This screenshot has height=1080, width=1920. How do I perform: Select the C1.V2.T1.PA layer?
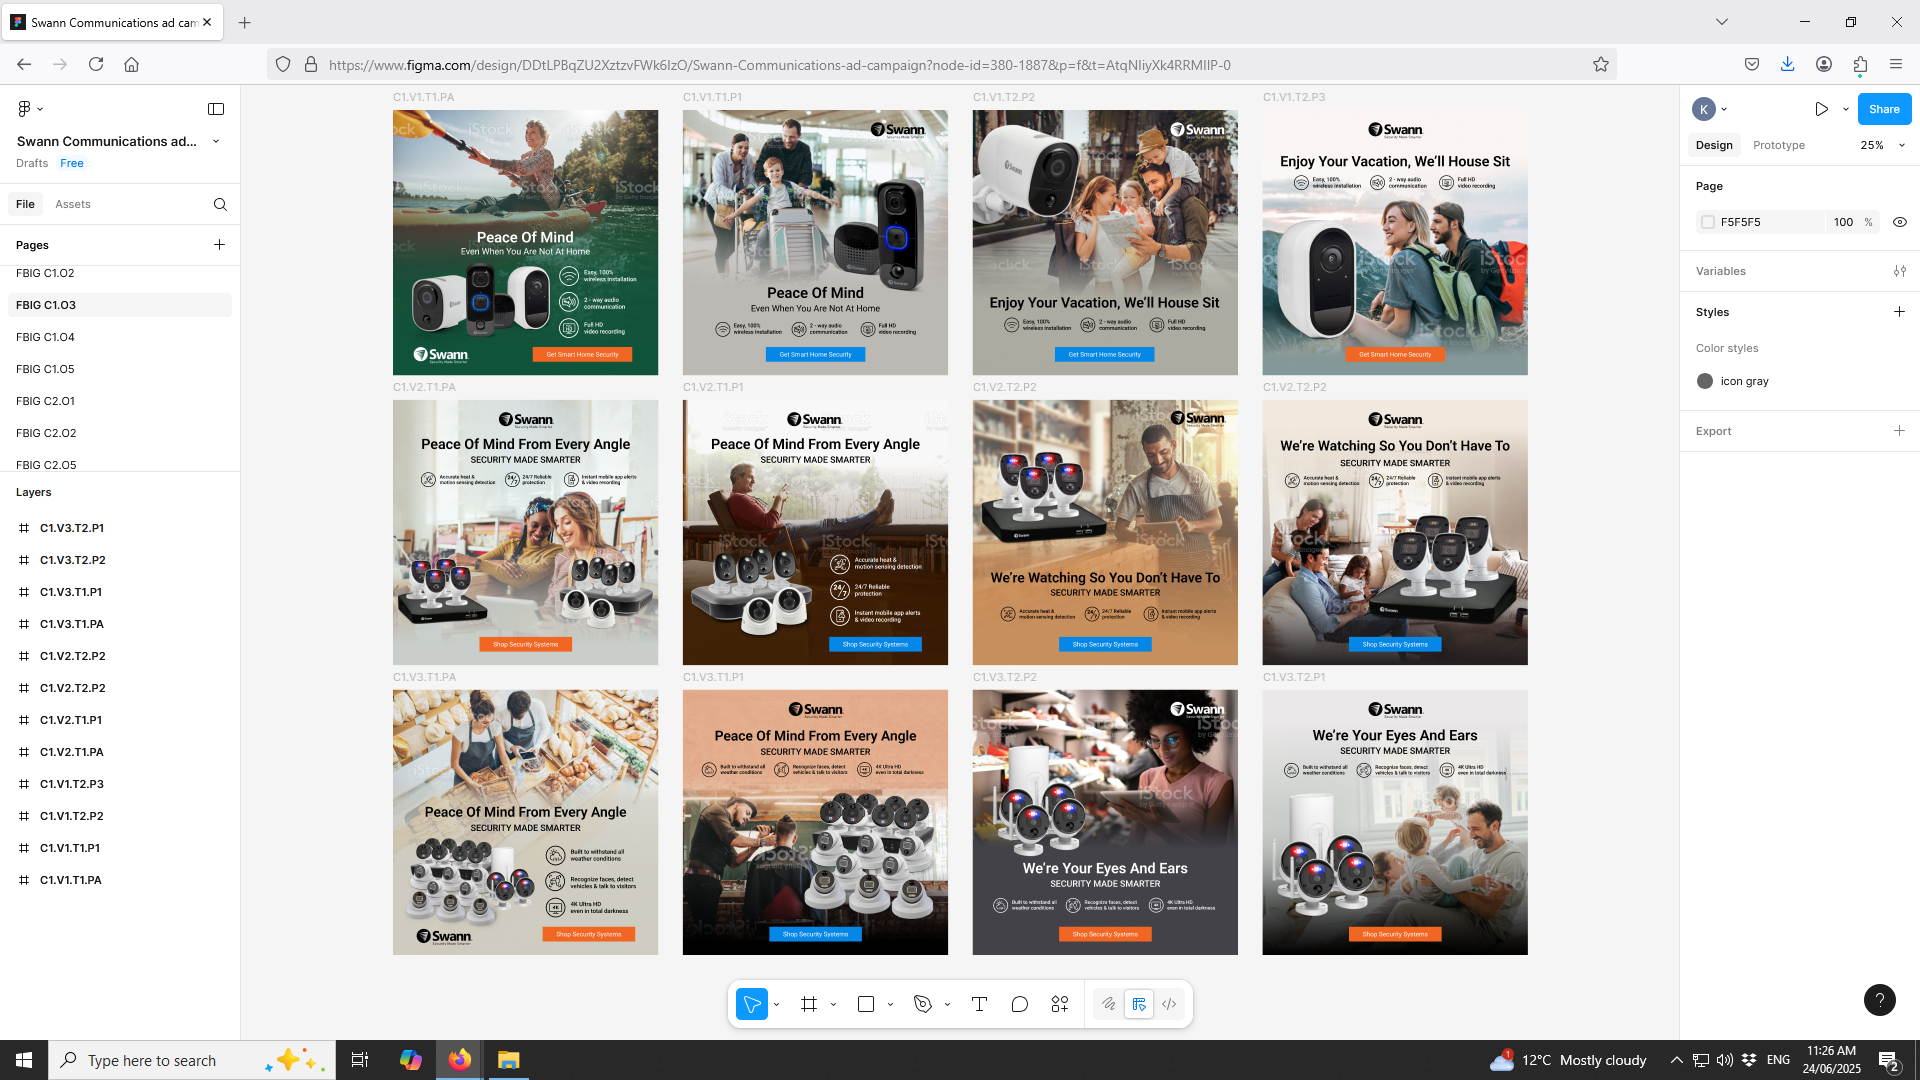coord(71,752)
